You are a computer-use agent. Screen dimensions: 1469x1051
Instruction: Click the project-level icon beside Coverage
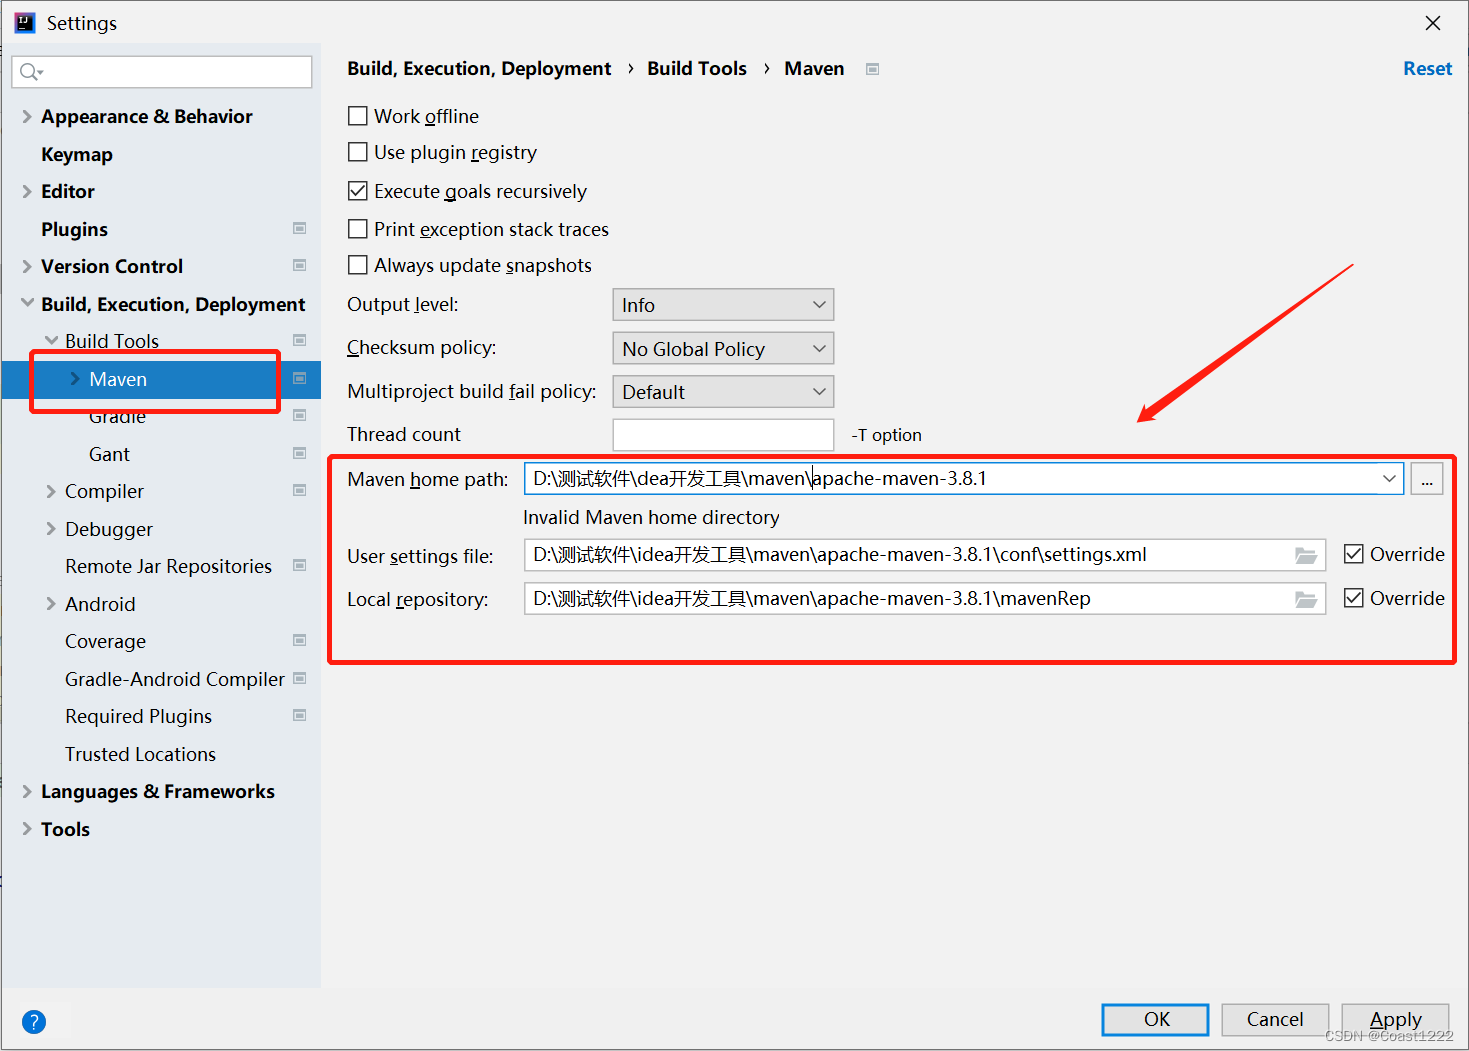click(x=299, y=641)
